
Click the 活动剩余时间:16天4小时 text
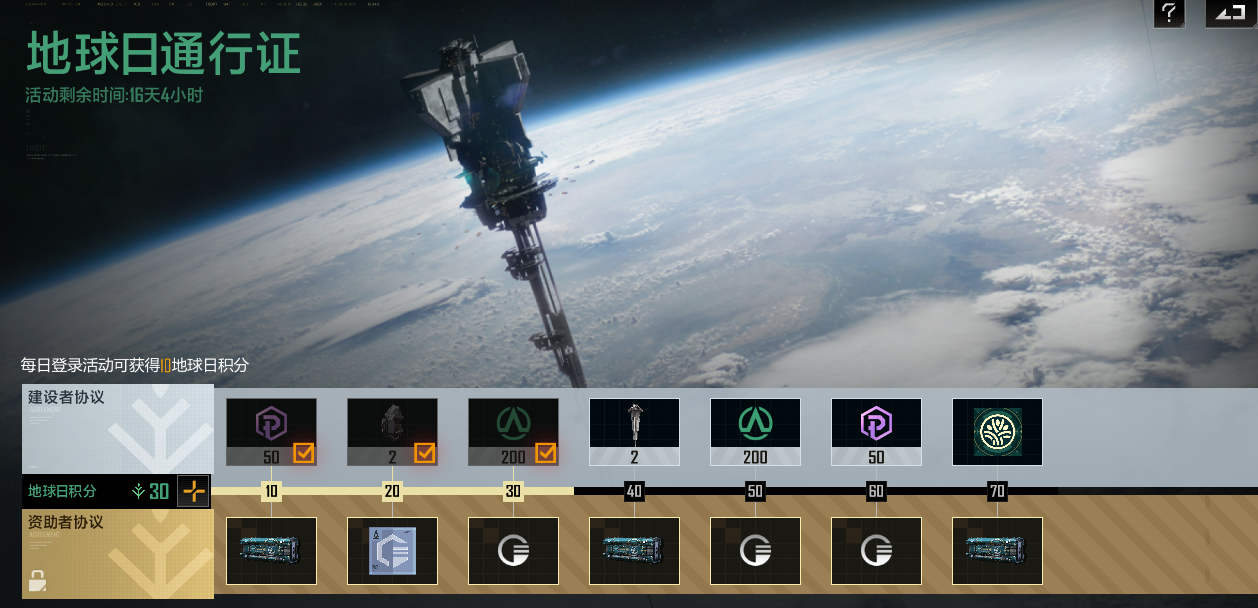(x=115, y=96)
